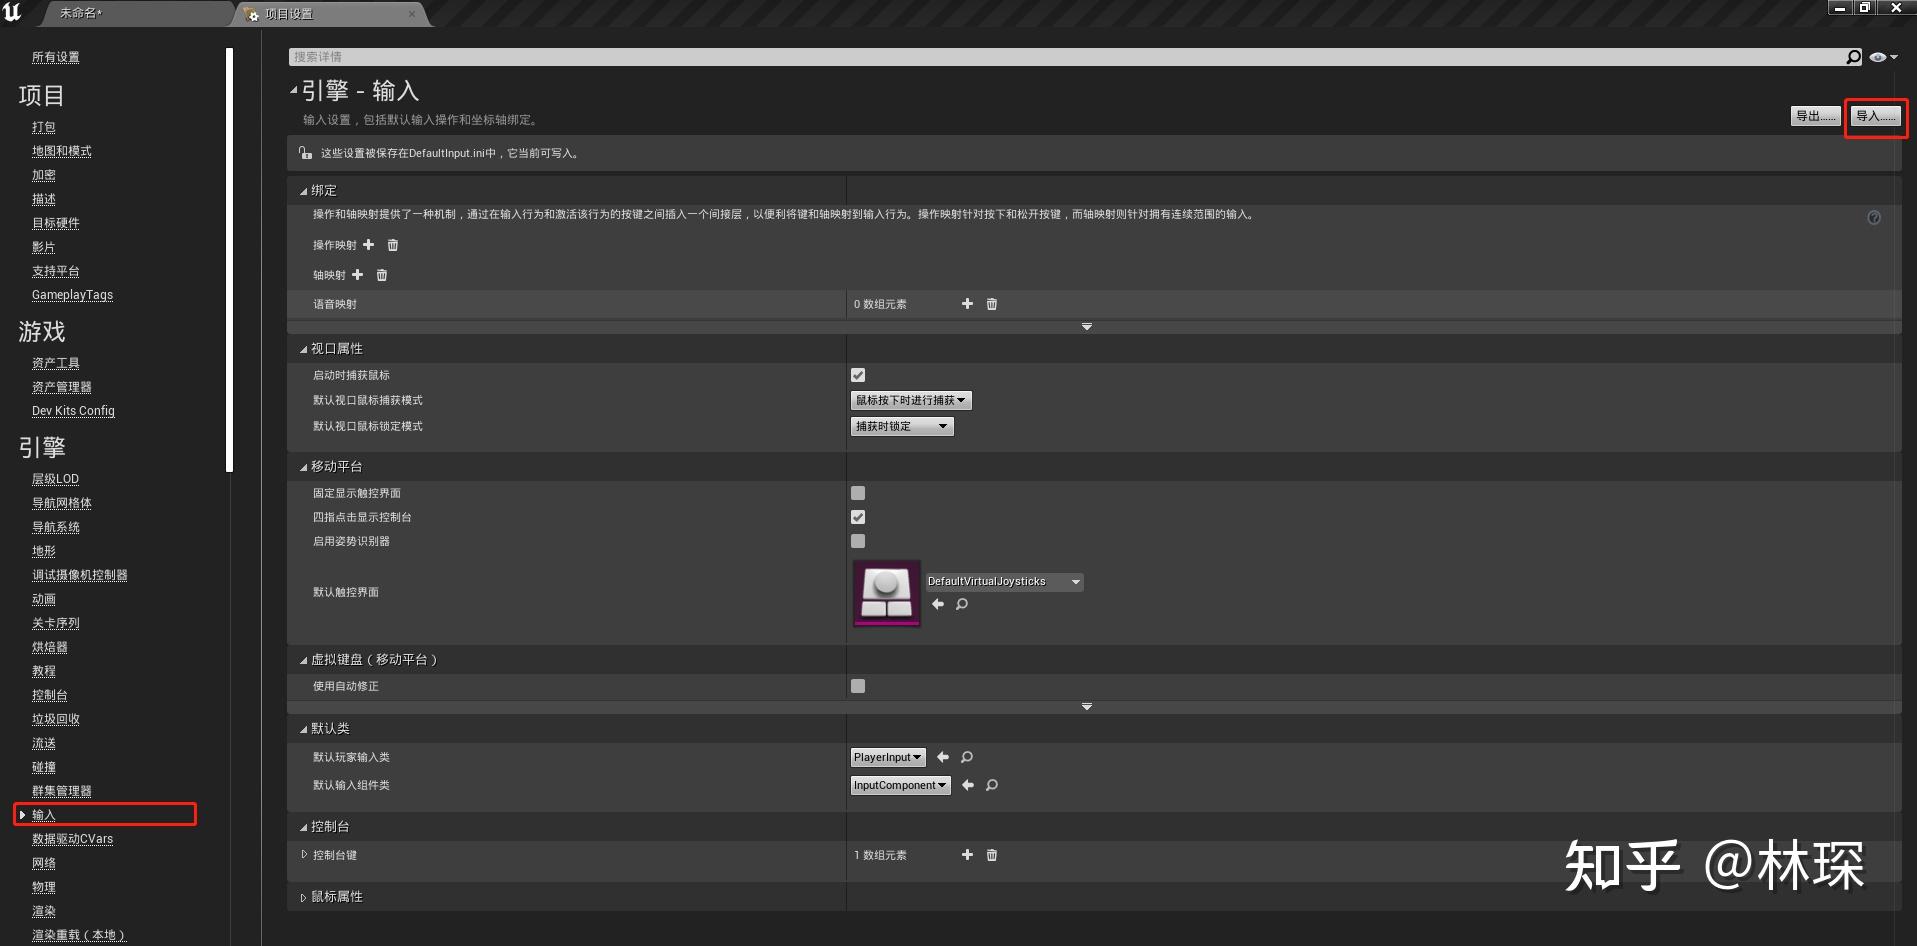Disable 四指点击显示控制台
This screenshot has width=1917, height=946.
click(x=857, y=517)
